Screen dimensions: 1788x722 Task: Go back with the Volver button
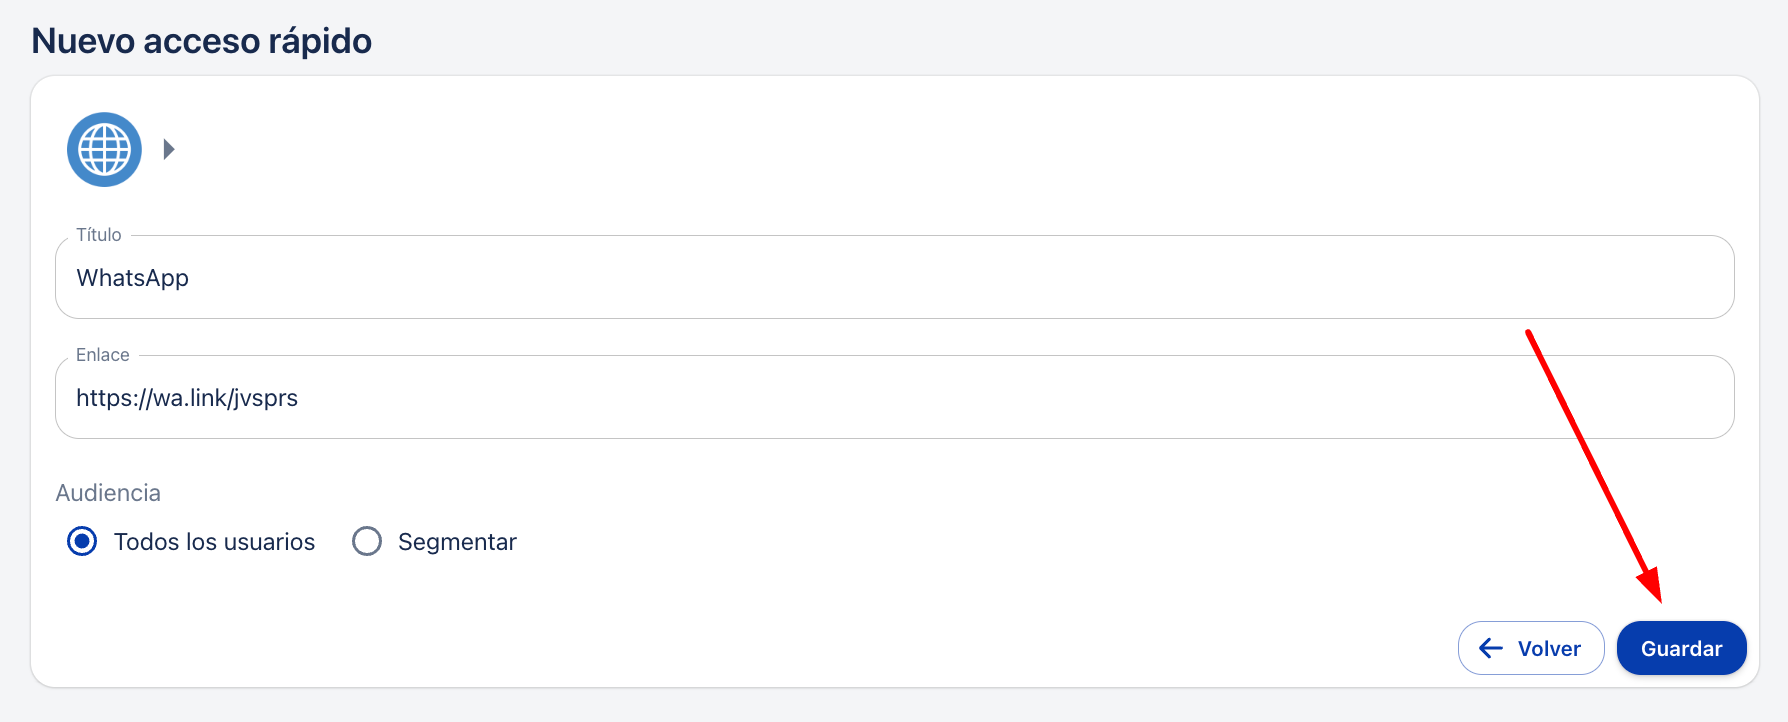click(1530, 648)
